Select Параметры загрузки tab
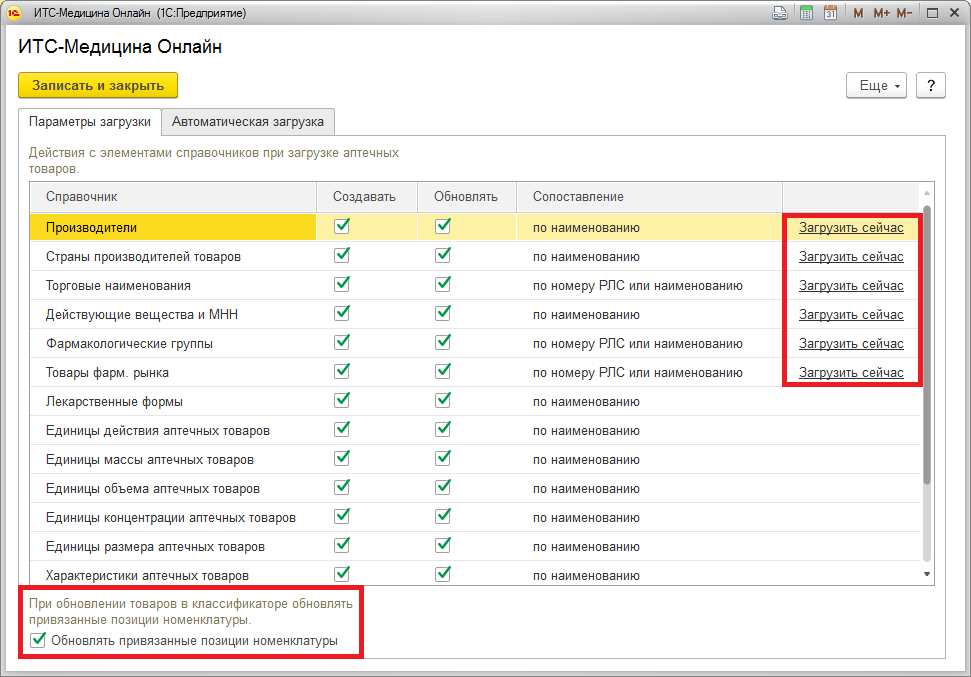Screen dimensions: 971x677 tap(90, 122)
